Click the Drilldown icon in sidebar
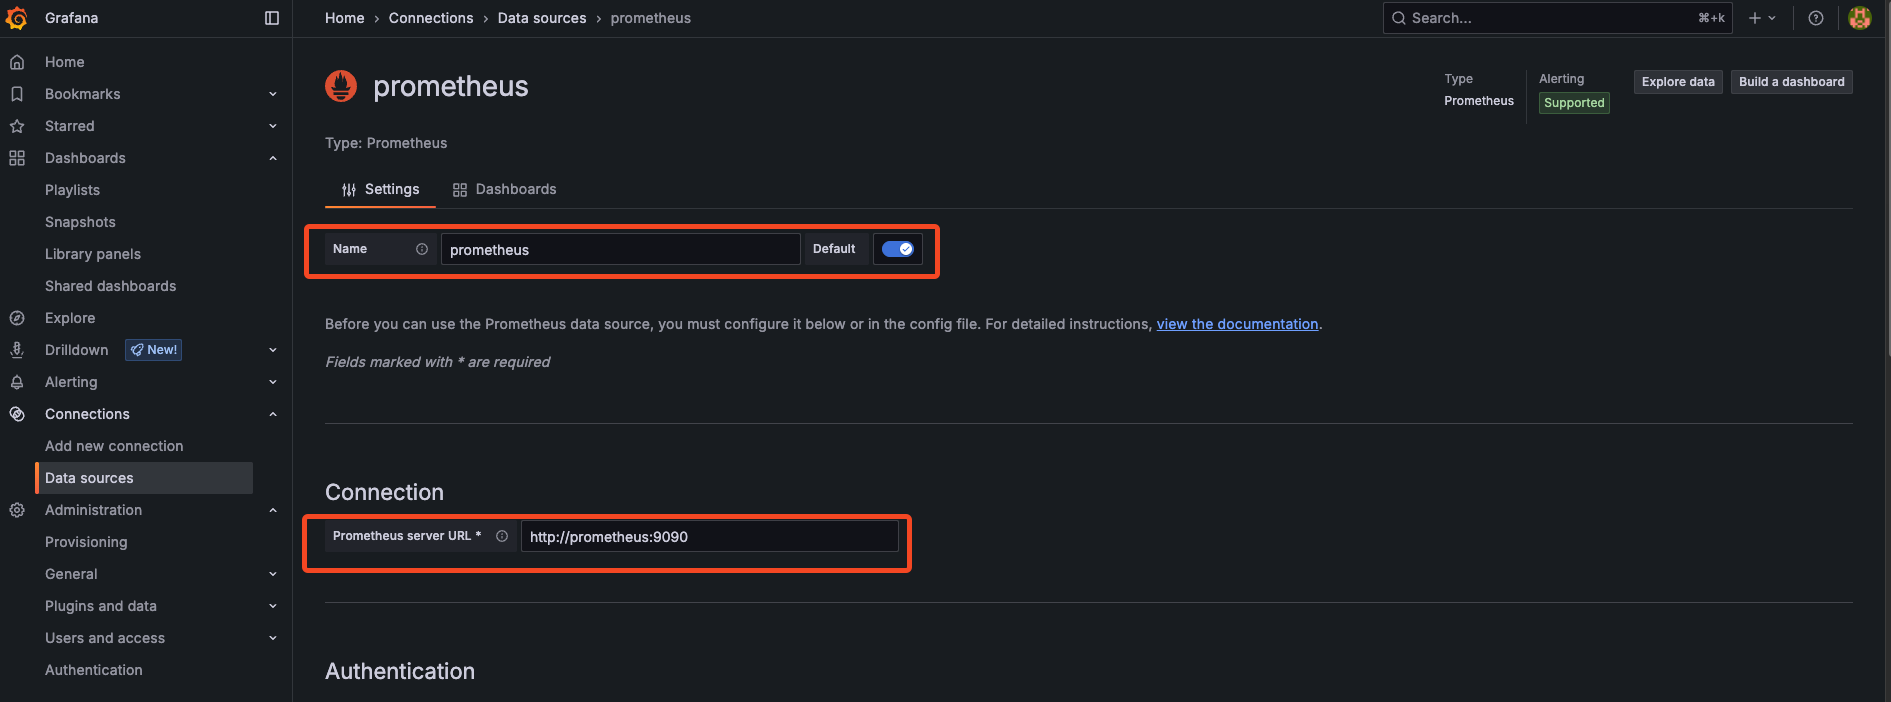 (x=17, y=350)
